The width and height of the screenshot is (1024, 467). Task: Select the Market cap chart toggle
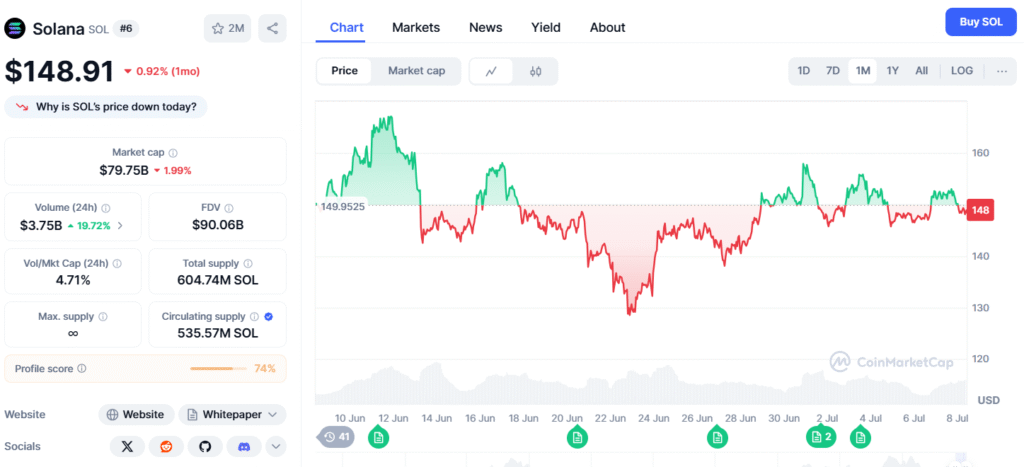416,71
